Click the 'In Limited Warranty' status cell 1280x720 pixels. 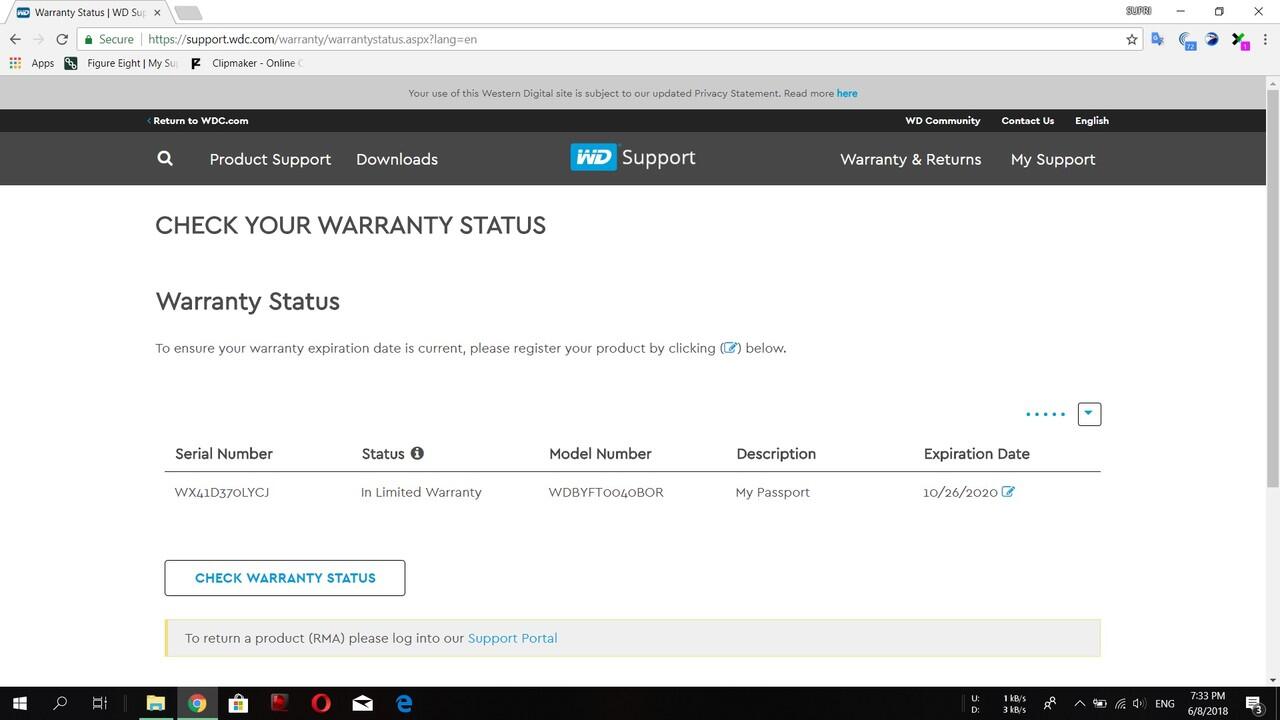[x=421, y=492]
